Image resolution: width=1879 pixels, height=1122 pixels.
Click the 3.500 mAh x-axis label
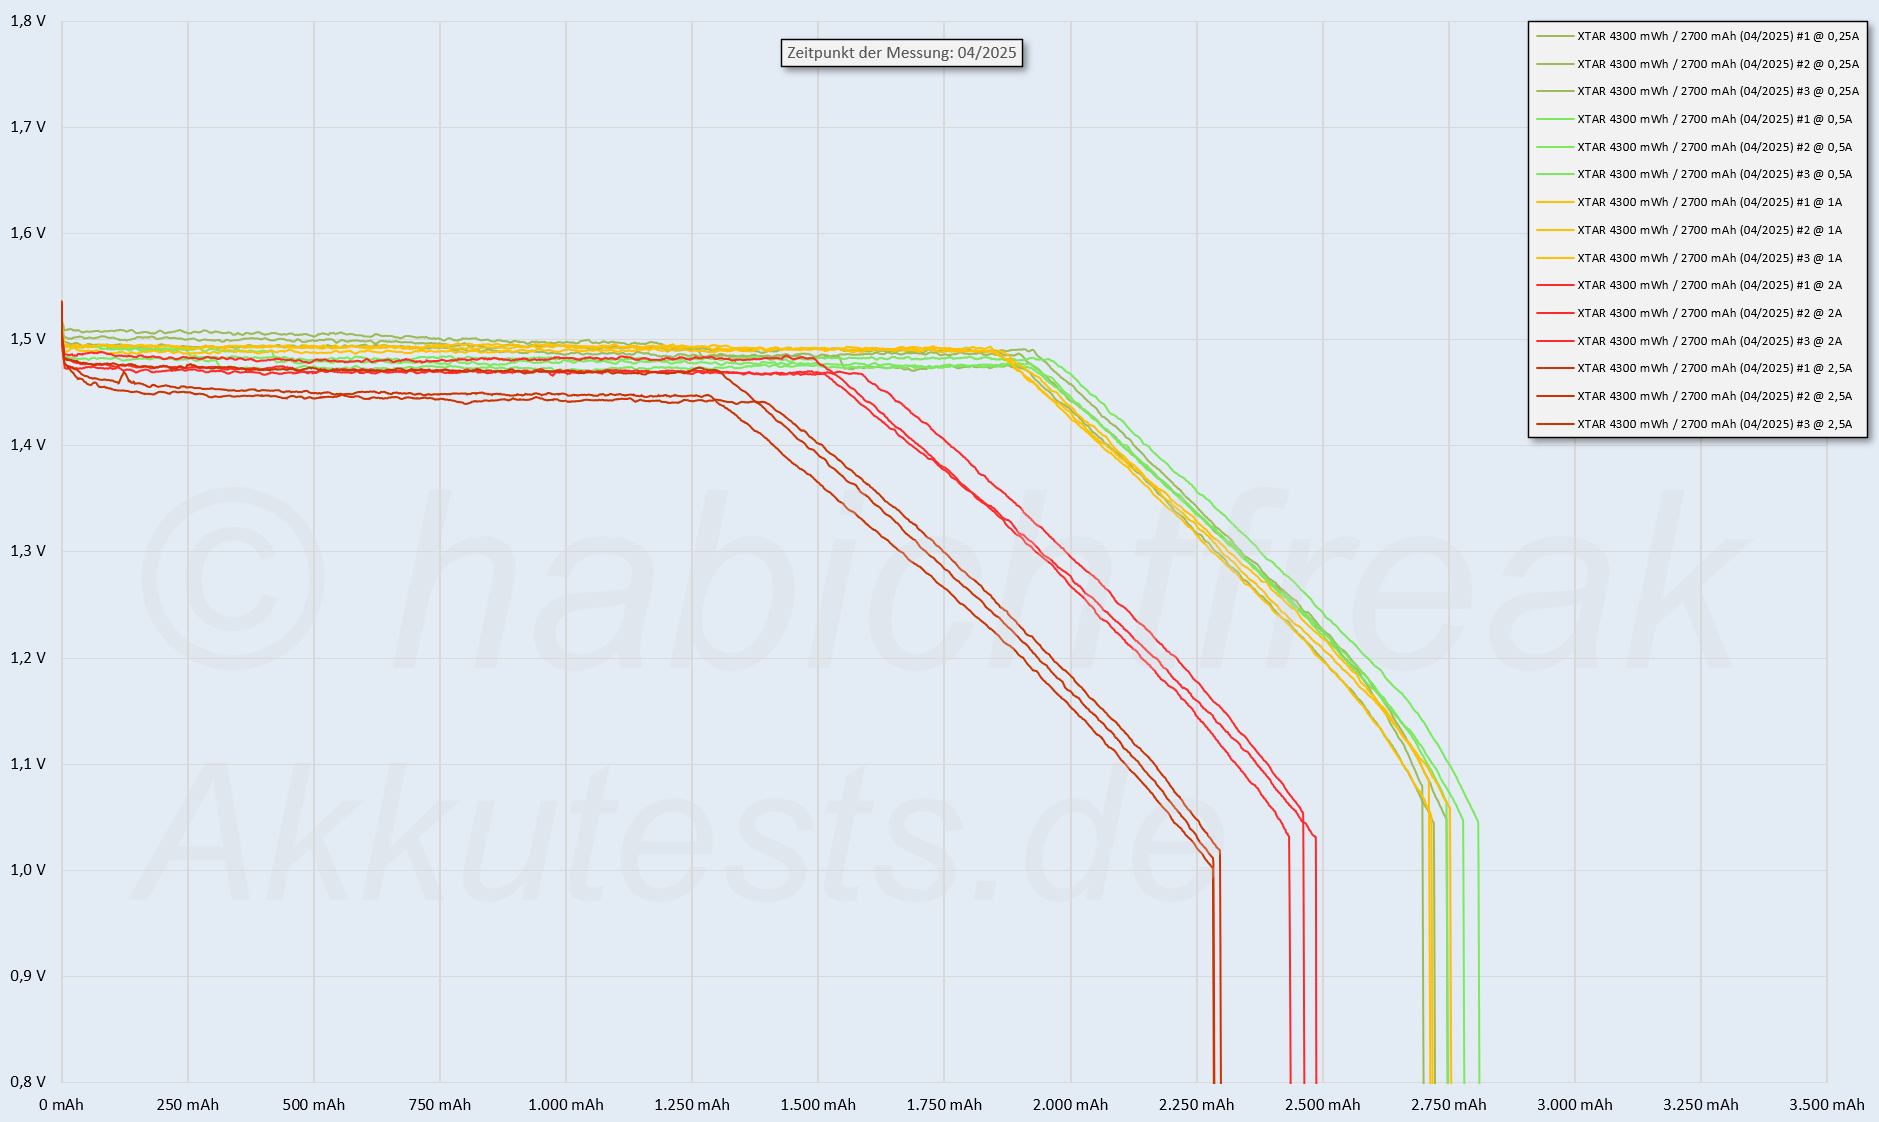point(1827,1105)
